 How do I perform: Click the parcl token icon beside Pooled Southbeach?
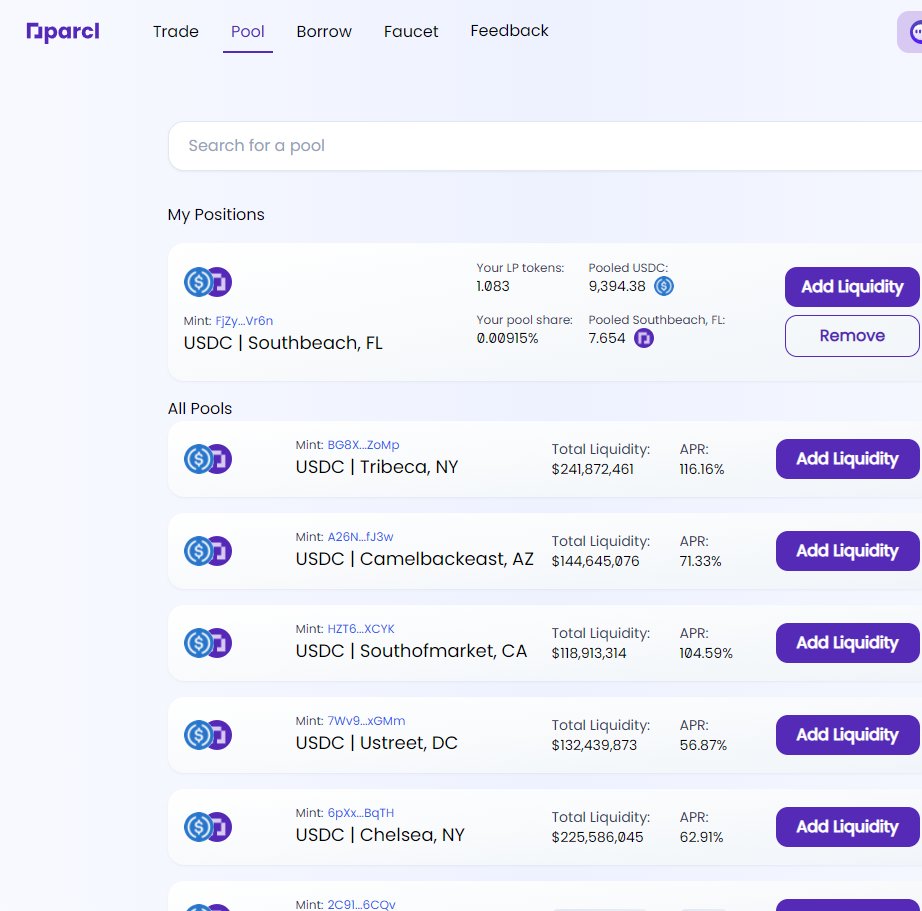coord(644,338)
